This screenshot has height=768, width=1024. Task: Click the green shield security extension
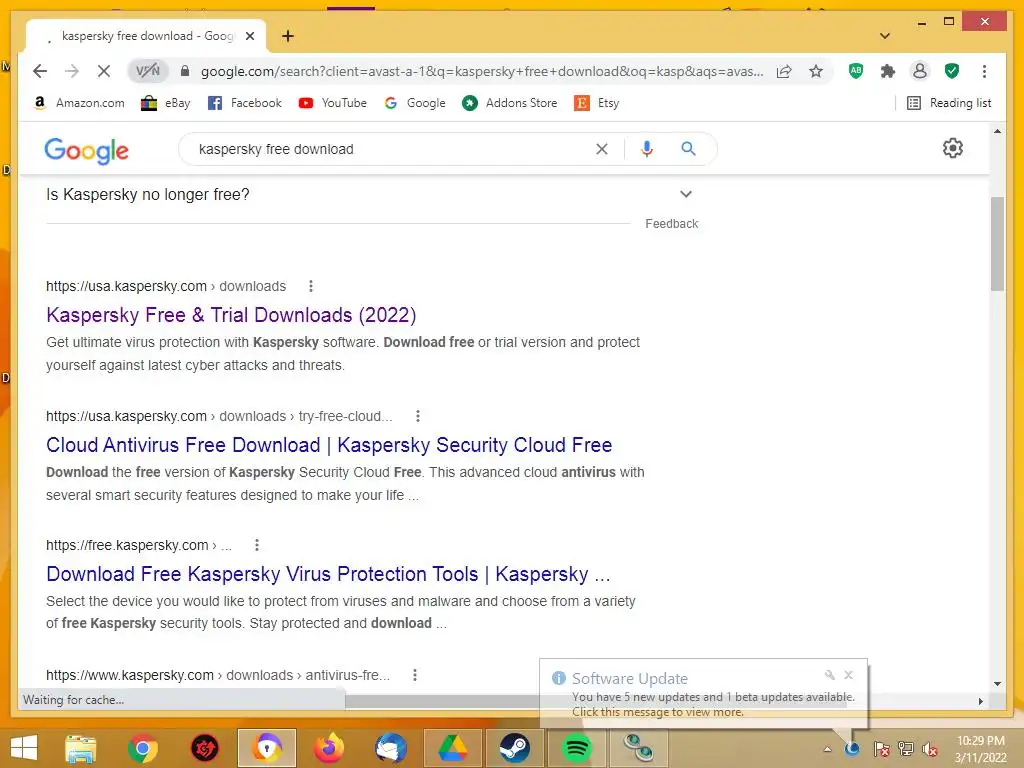coord(952,71)
